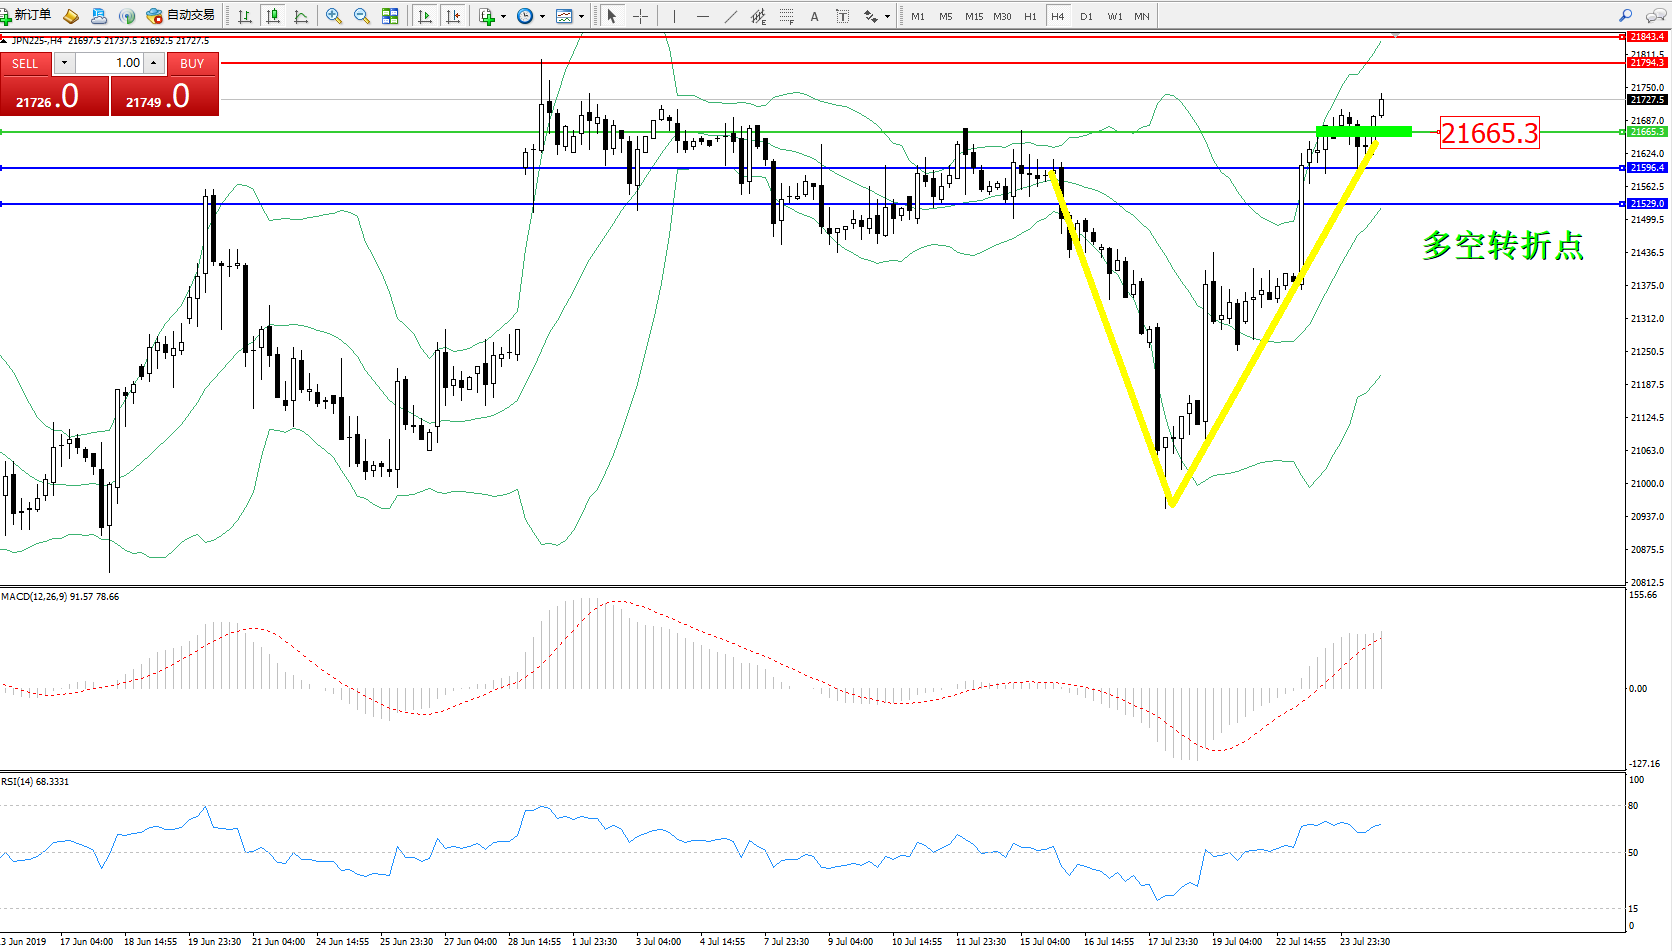The image size is (1672, 951).
Task: Switch chart to candlestick mode
Action: click(272, 16)
